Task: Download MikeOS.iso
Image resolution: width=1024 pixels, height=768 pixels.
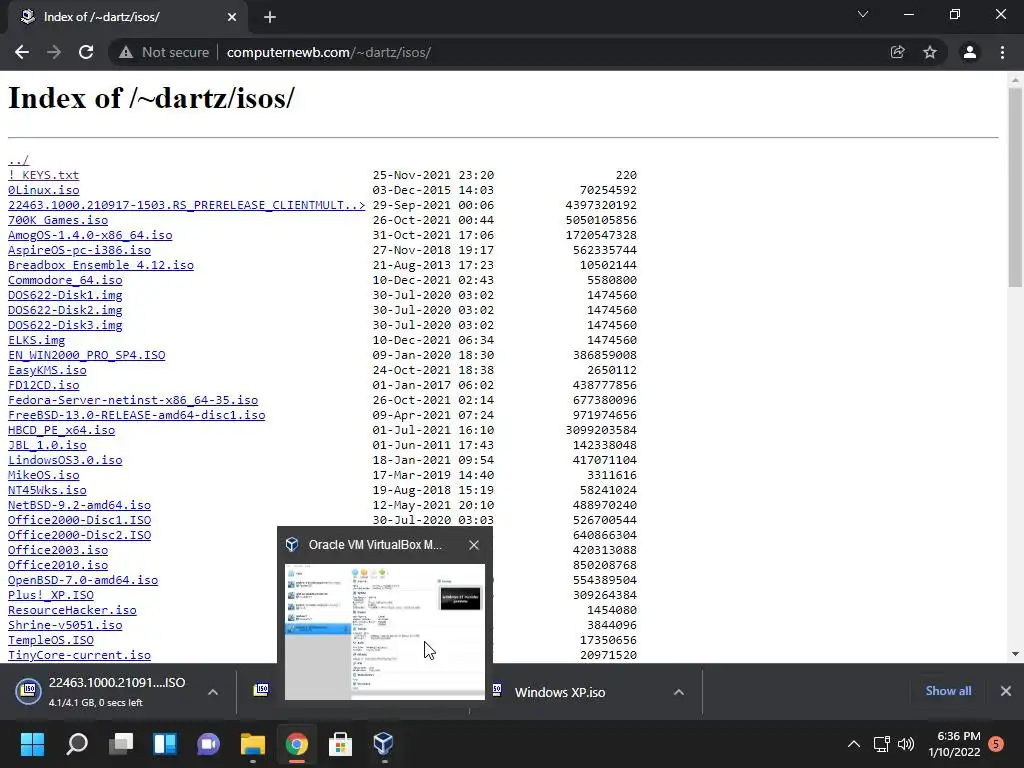Action: pos(43,475)
